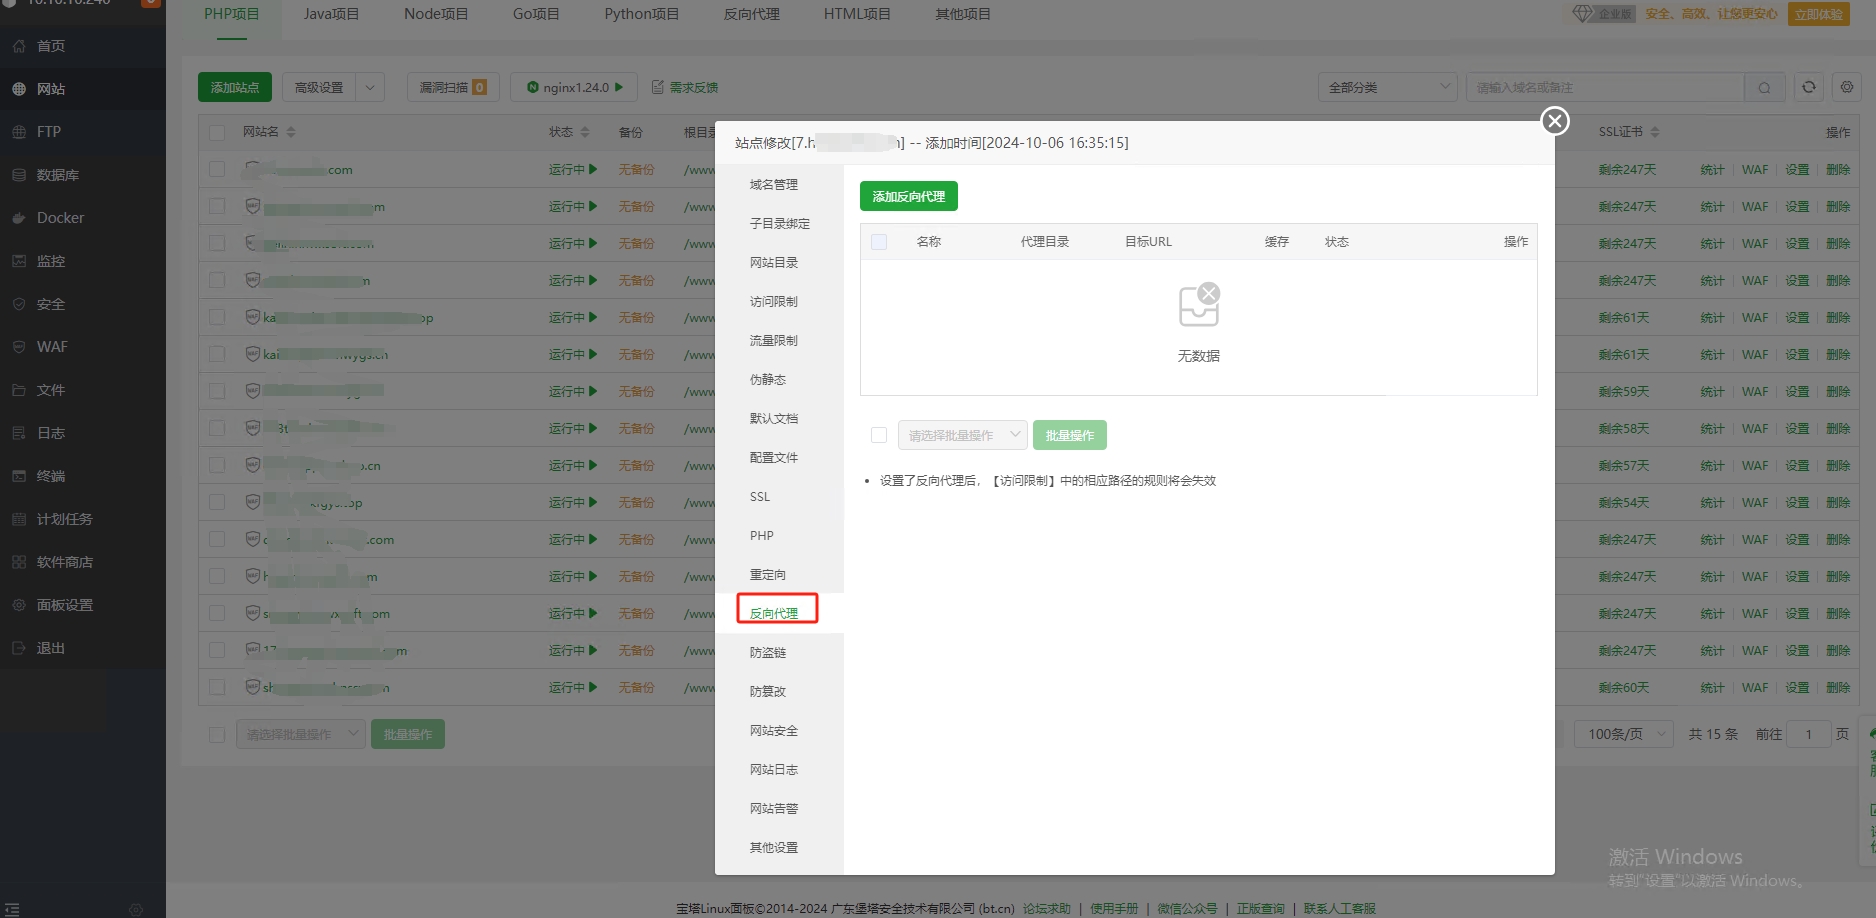Check the site row with SSL 剩余54天
Image resolution: width=1876 pixels, height=918 pixels.
[217, 502]
